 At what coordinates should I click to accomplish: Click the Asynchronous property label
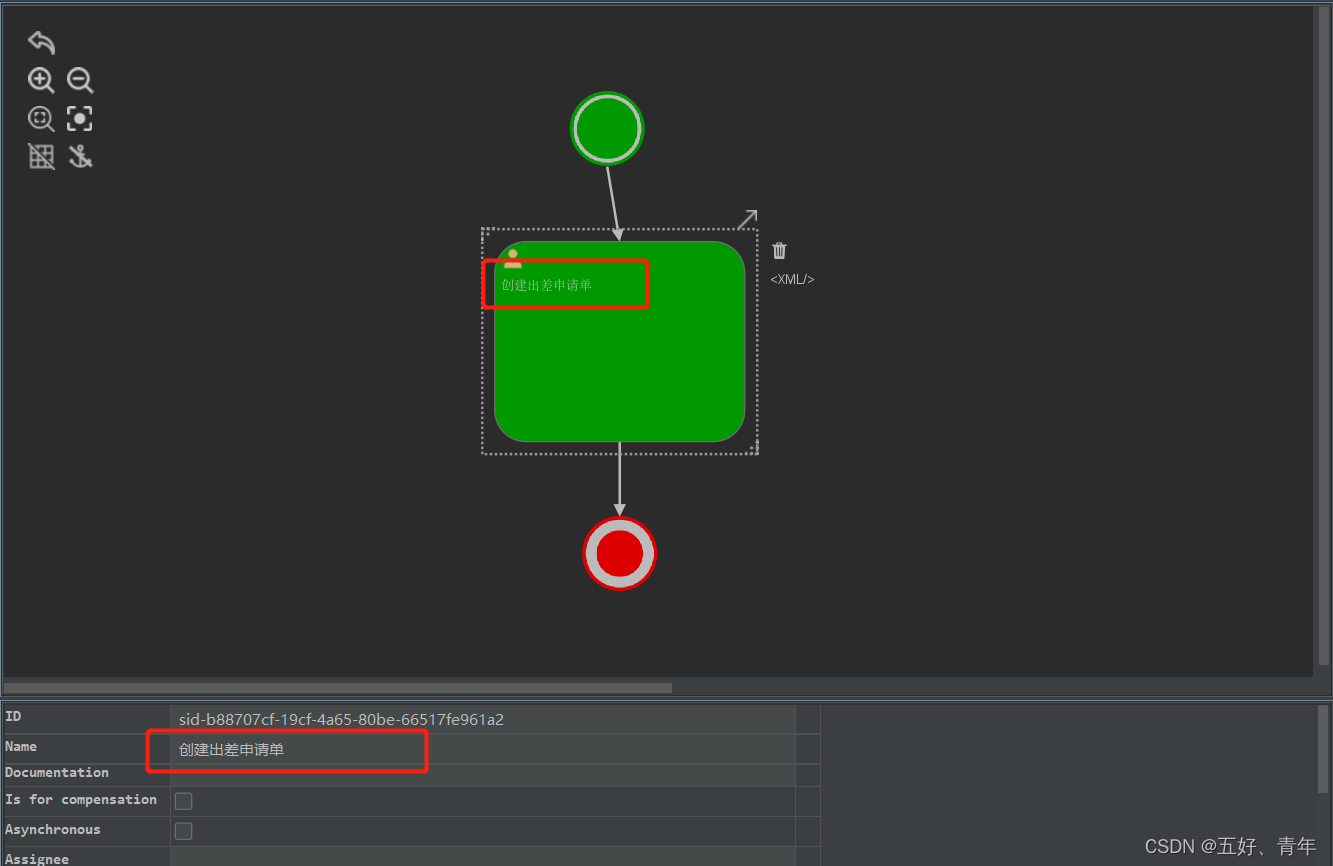click(53, 830)
